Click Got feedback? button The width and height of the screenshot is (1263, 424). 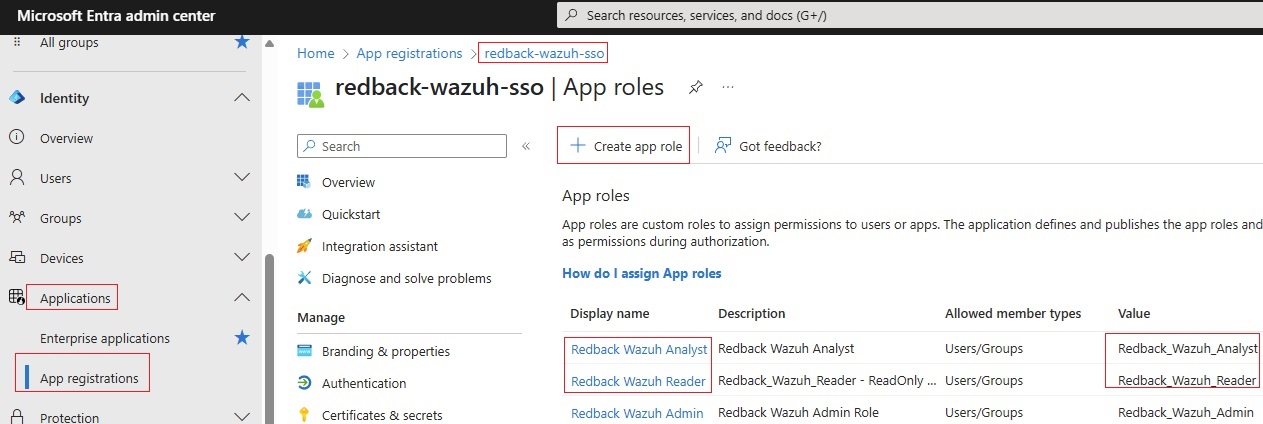768,146
